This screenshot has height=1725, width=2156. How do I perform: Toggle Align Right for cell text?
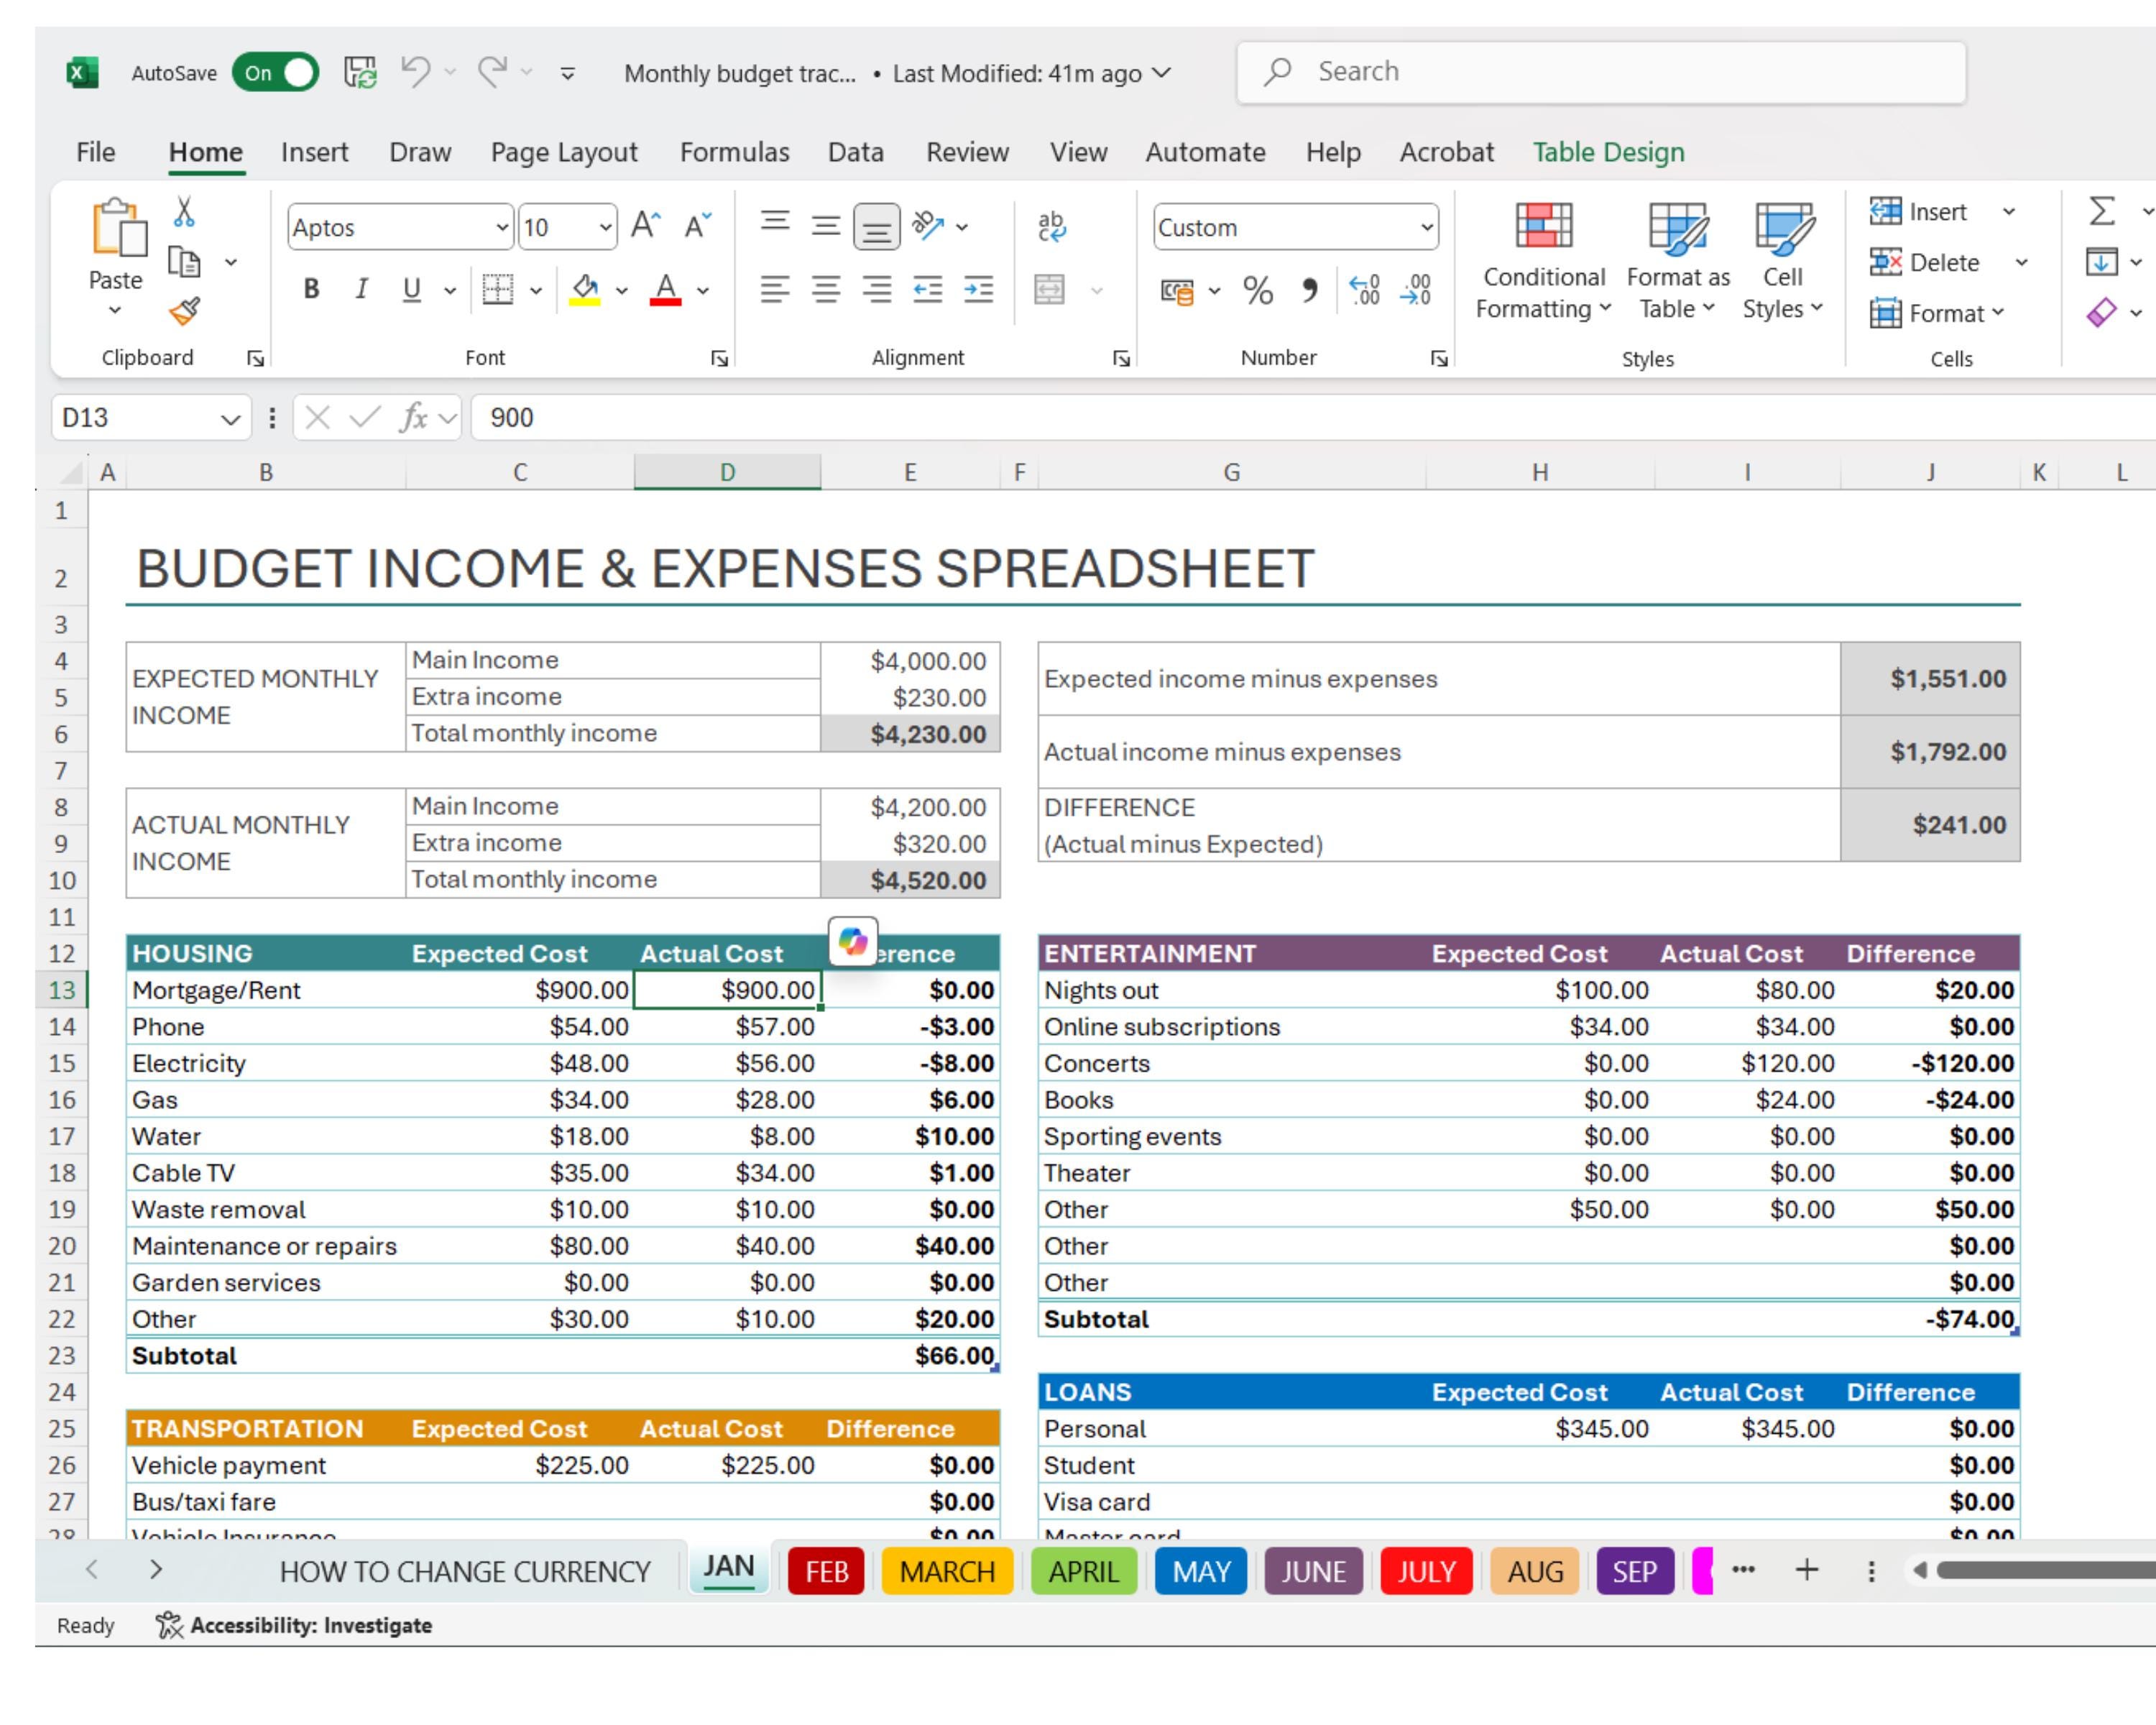[x=877, y=290]
